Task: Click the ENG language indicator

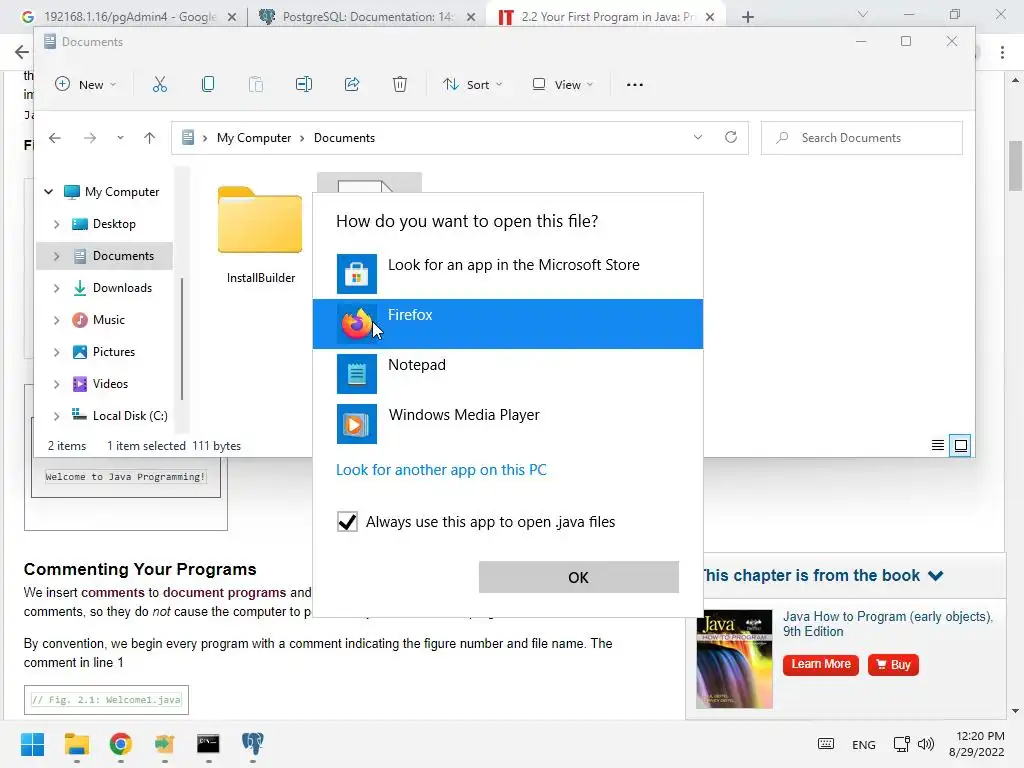Action: [863, 744]
